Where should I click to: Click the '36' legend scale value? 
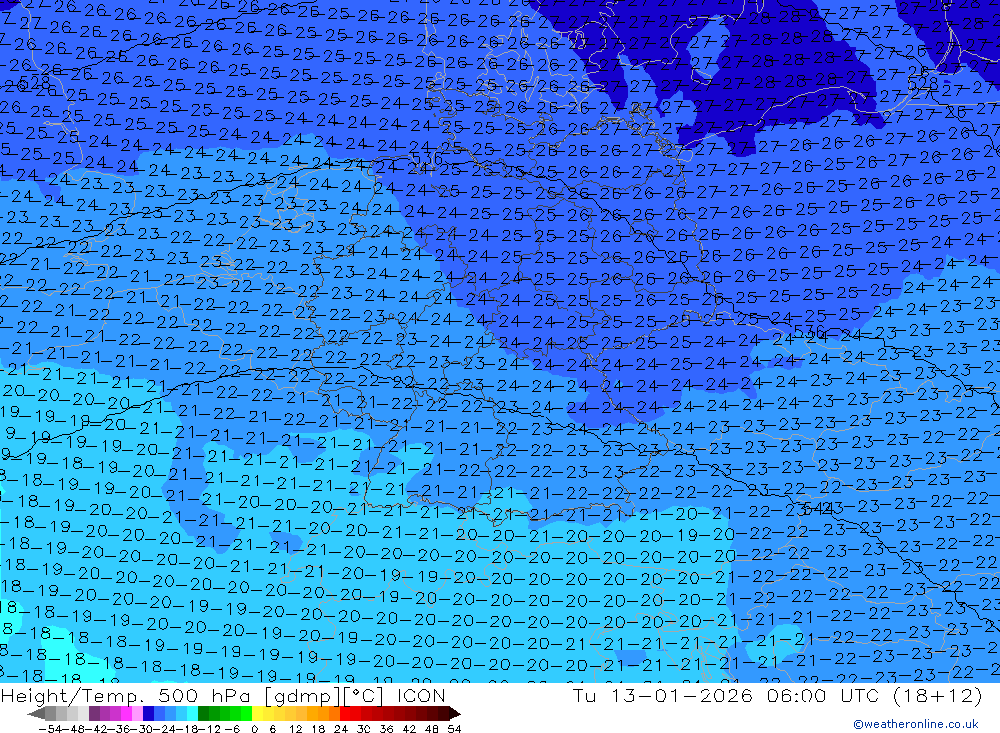(386, 729)
